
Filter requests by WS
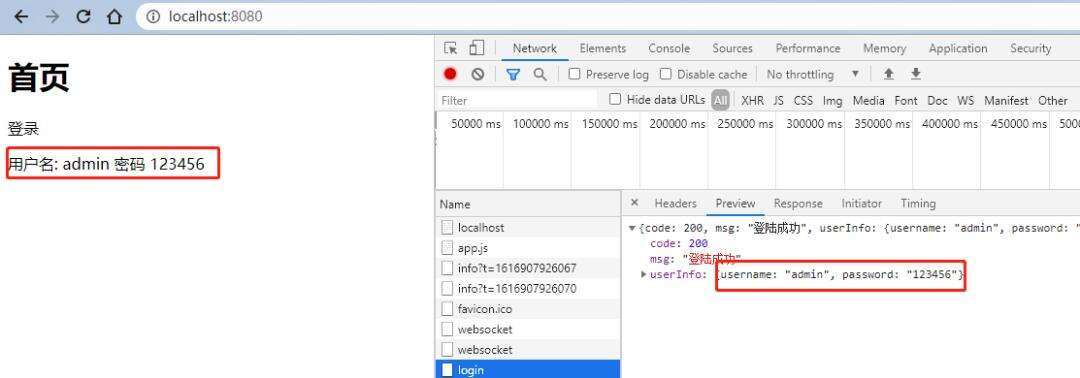966,101
